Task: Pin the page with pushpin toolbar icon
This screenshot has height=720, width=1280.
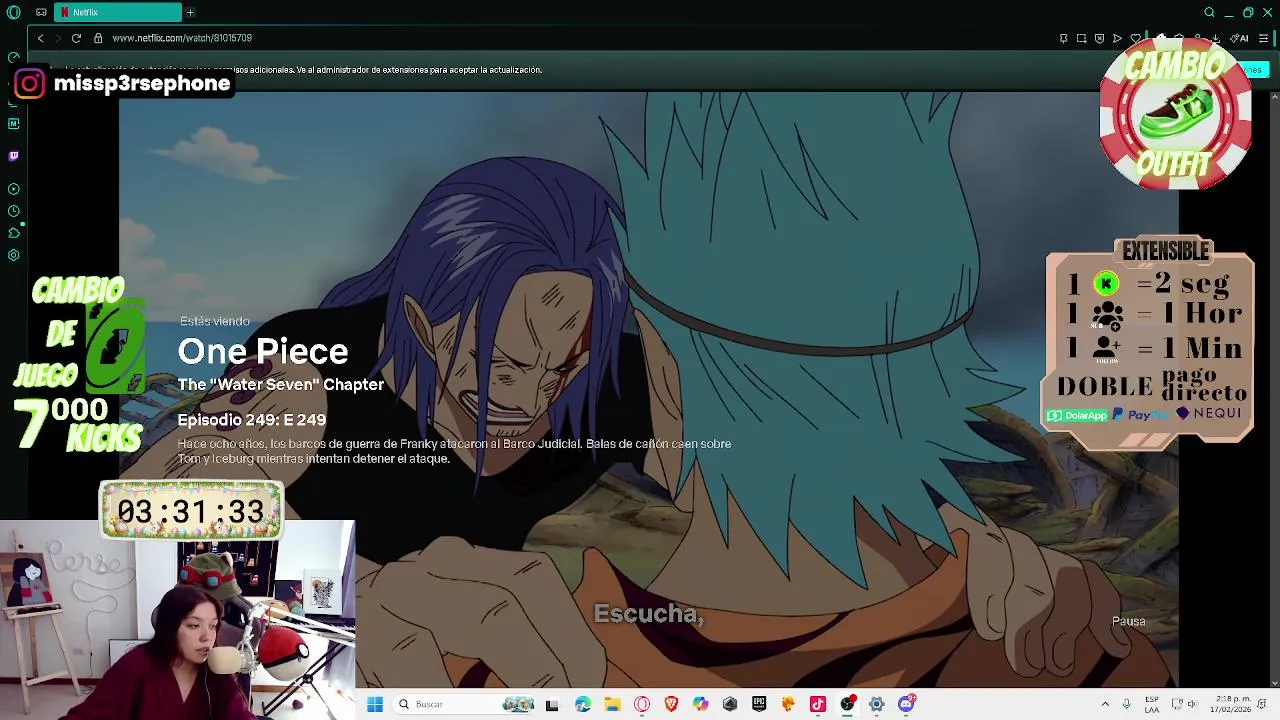Action: click(1063, 38)
